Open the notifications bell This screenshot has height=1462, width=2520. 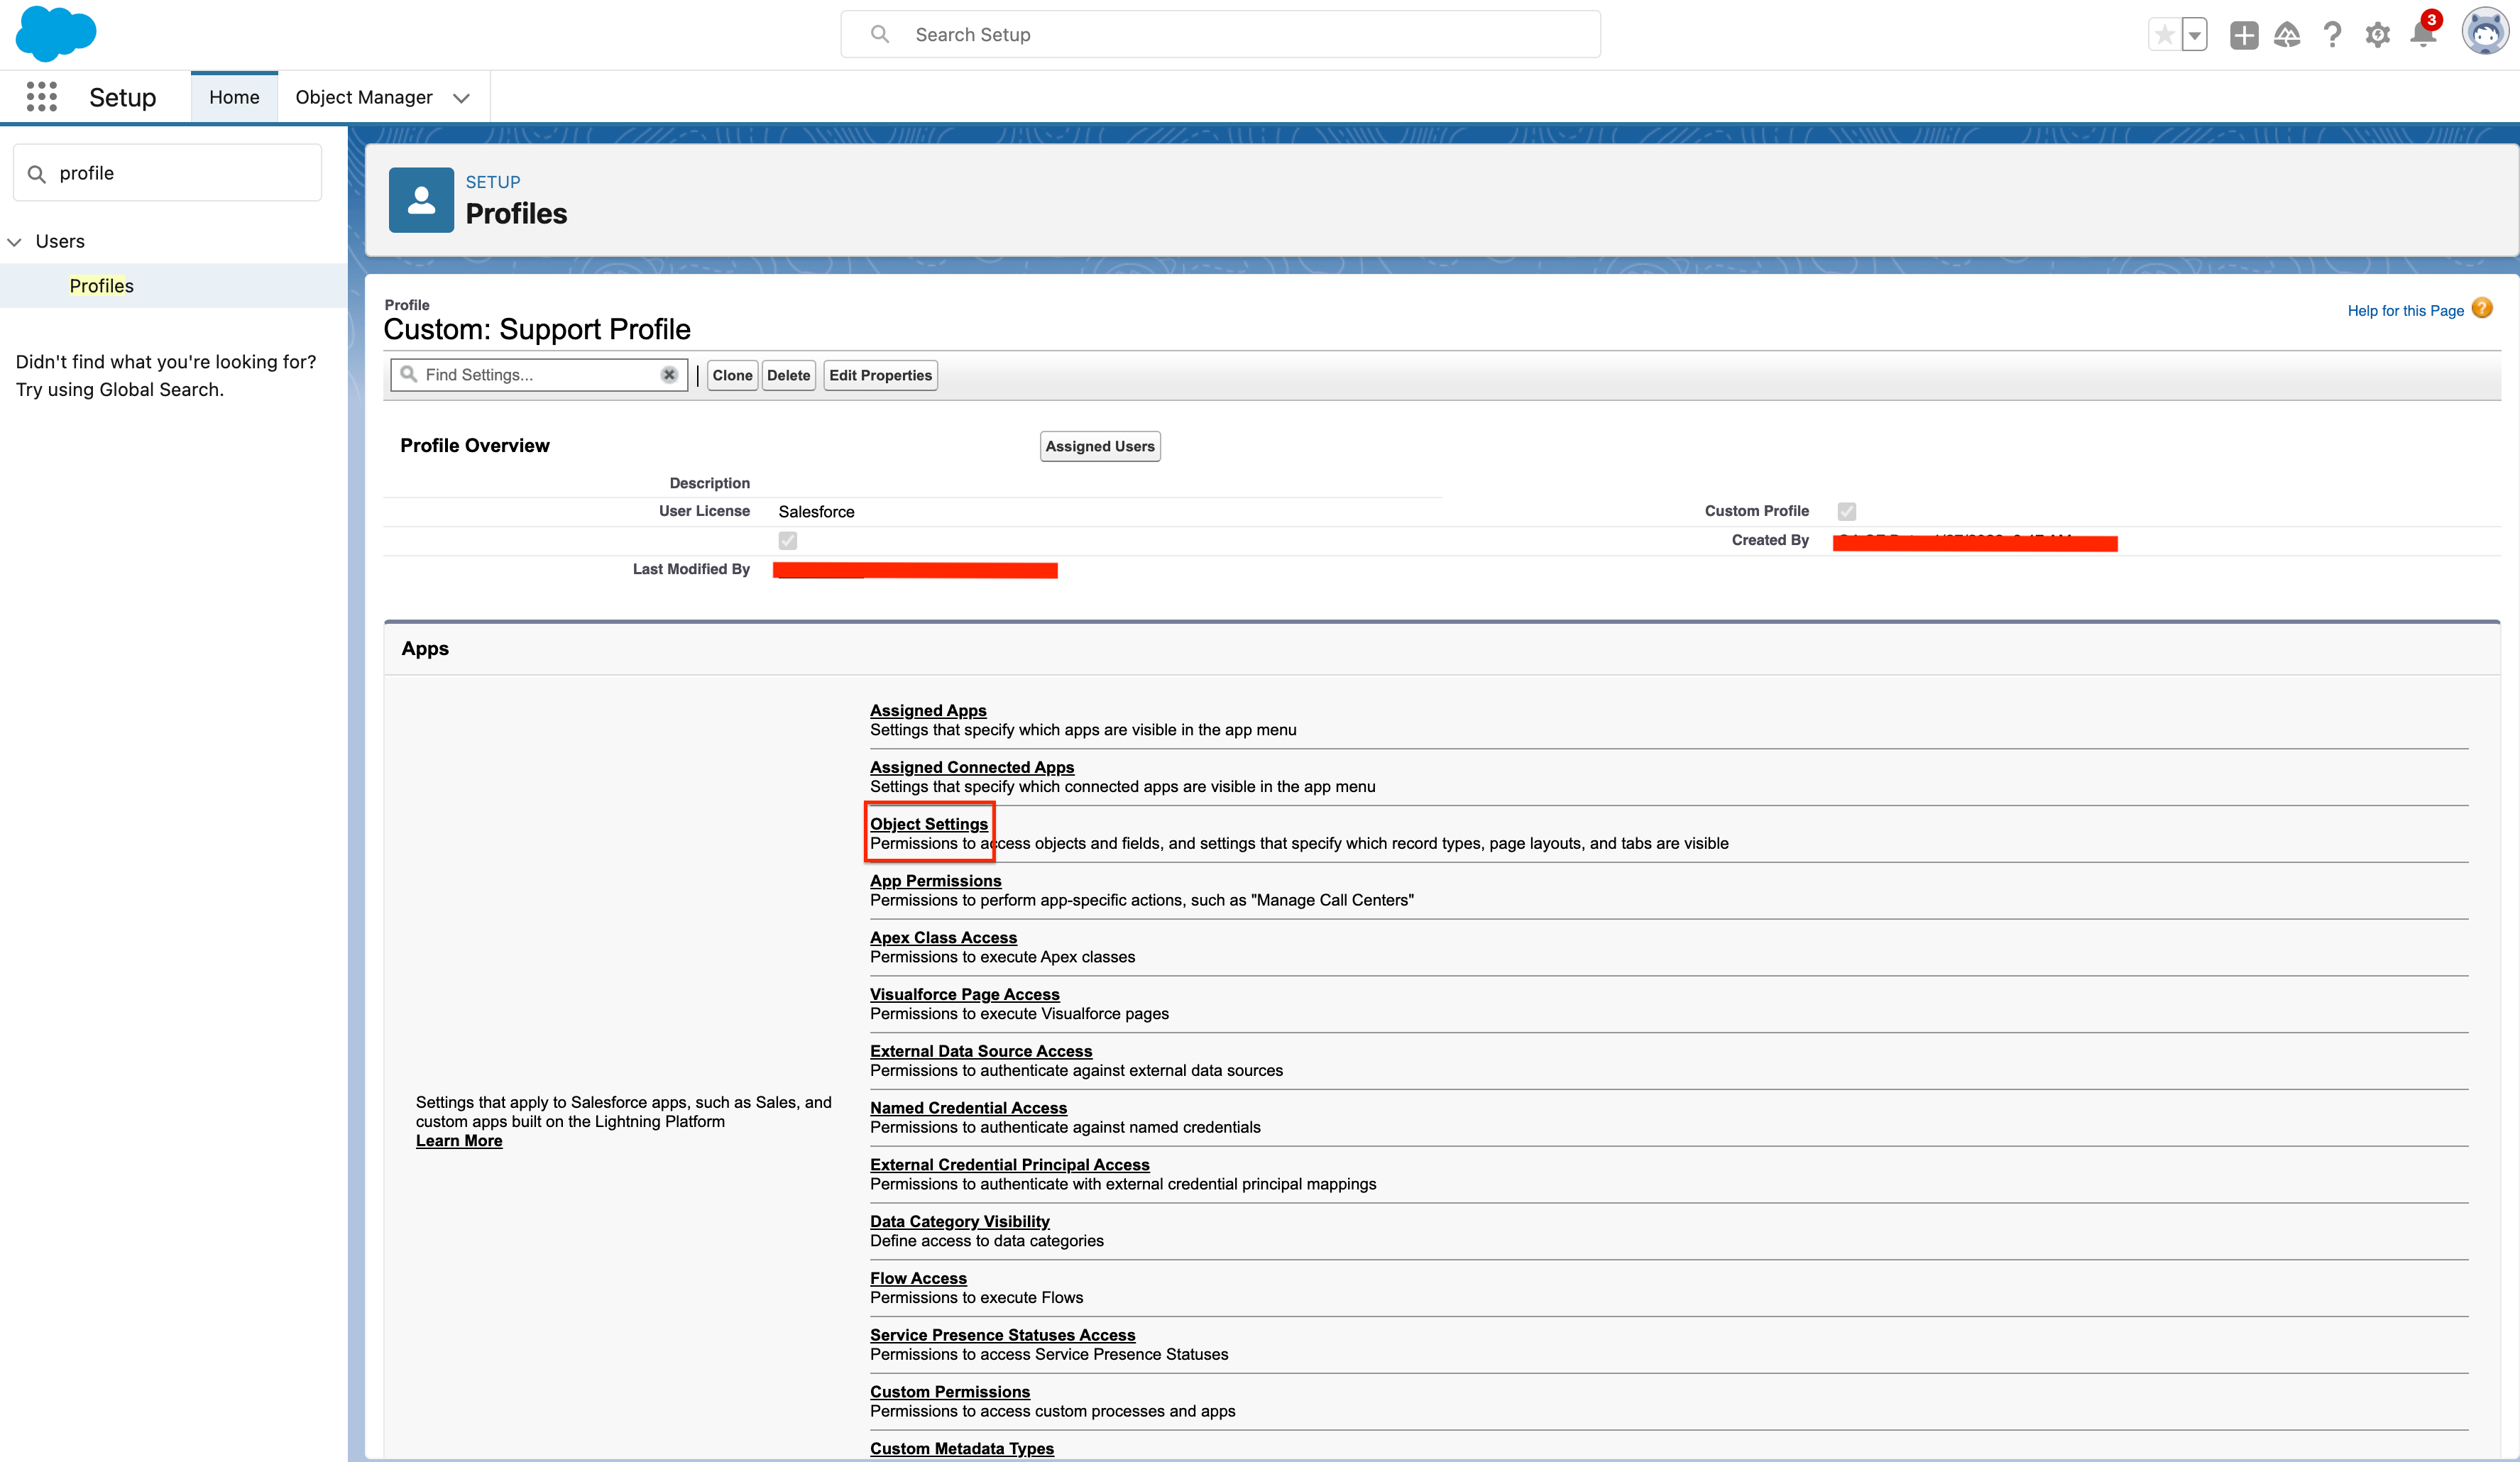click(x=2423, y=34)
